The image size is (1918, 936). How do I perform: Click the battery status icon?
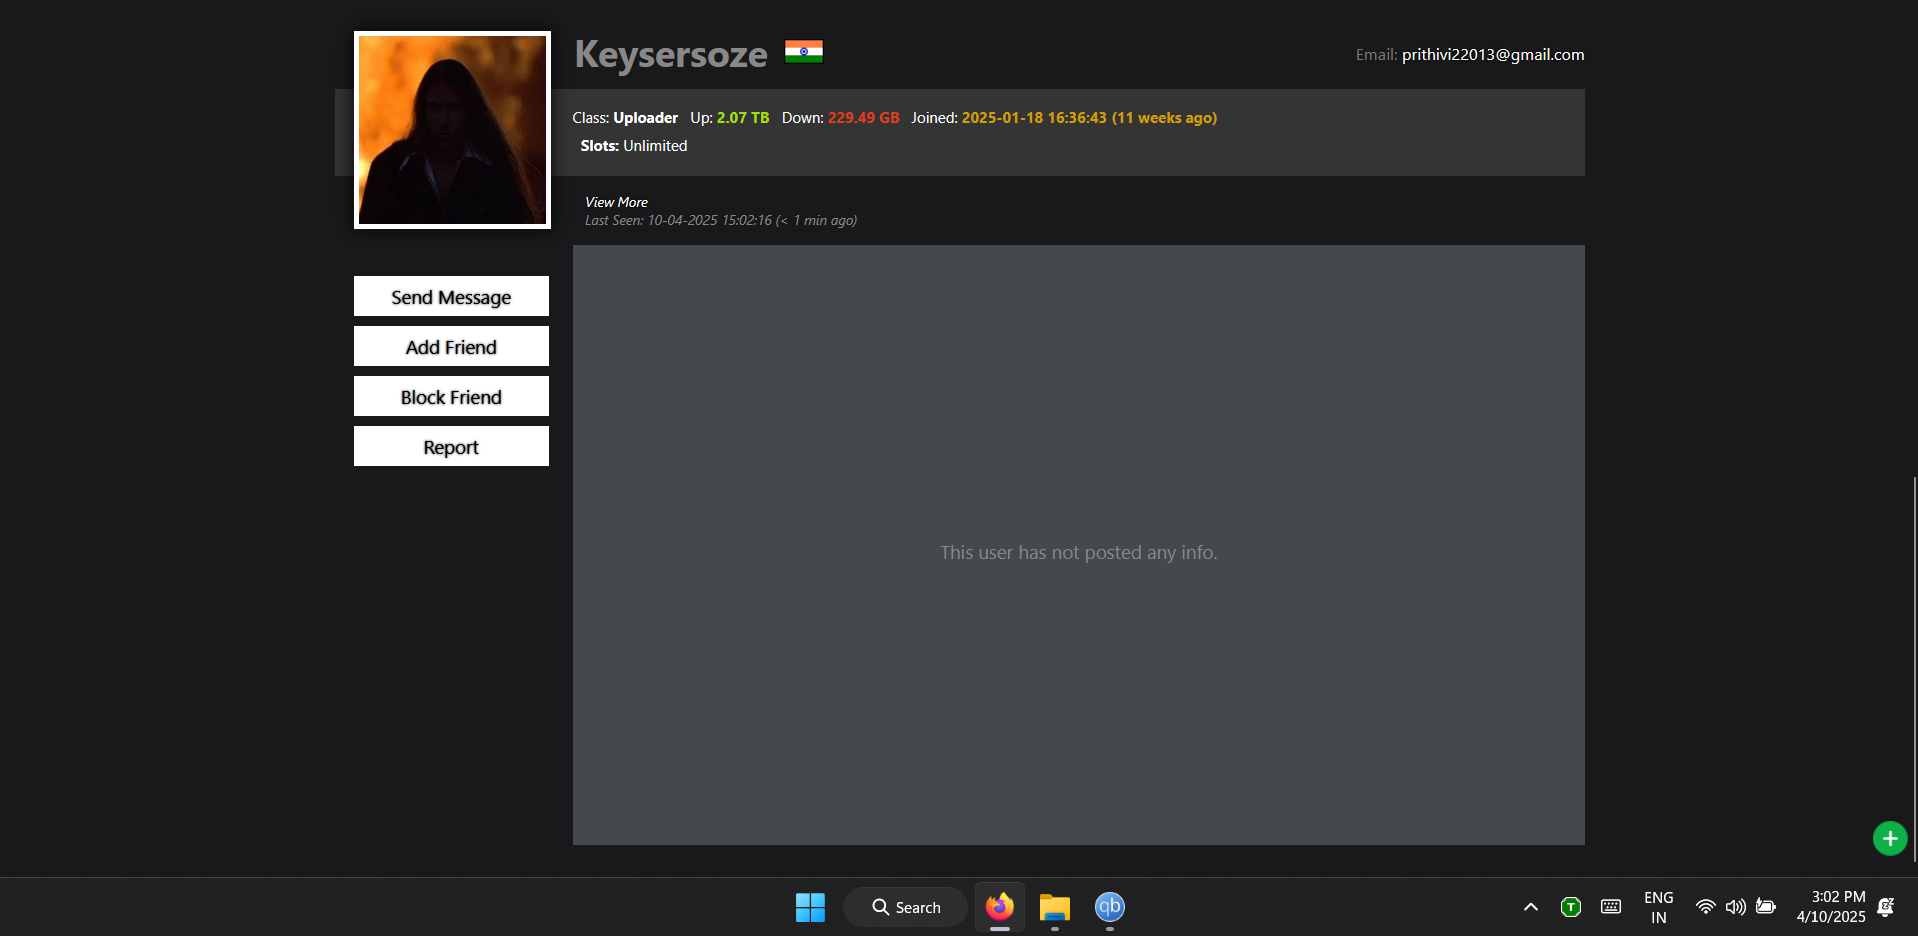tap(1766, 907)
